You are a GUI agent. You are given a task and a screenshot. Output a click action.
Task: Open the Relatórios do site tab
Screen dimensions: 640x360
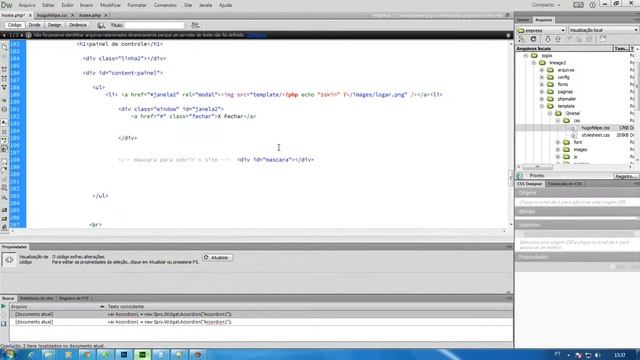(36, 298)
